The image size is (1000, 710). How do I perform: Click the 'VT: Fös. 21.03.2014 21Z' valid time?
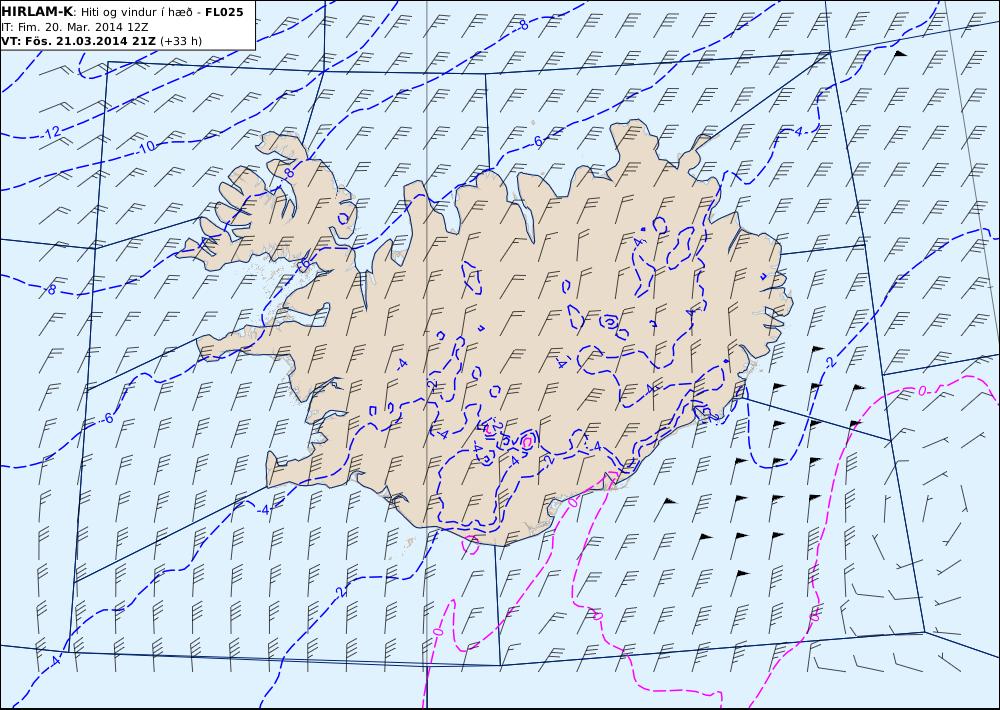pos(78,41)
